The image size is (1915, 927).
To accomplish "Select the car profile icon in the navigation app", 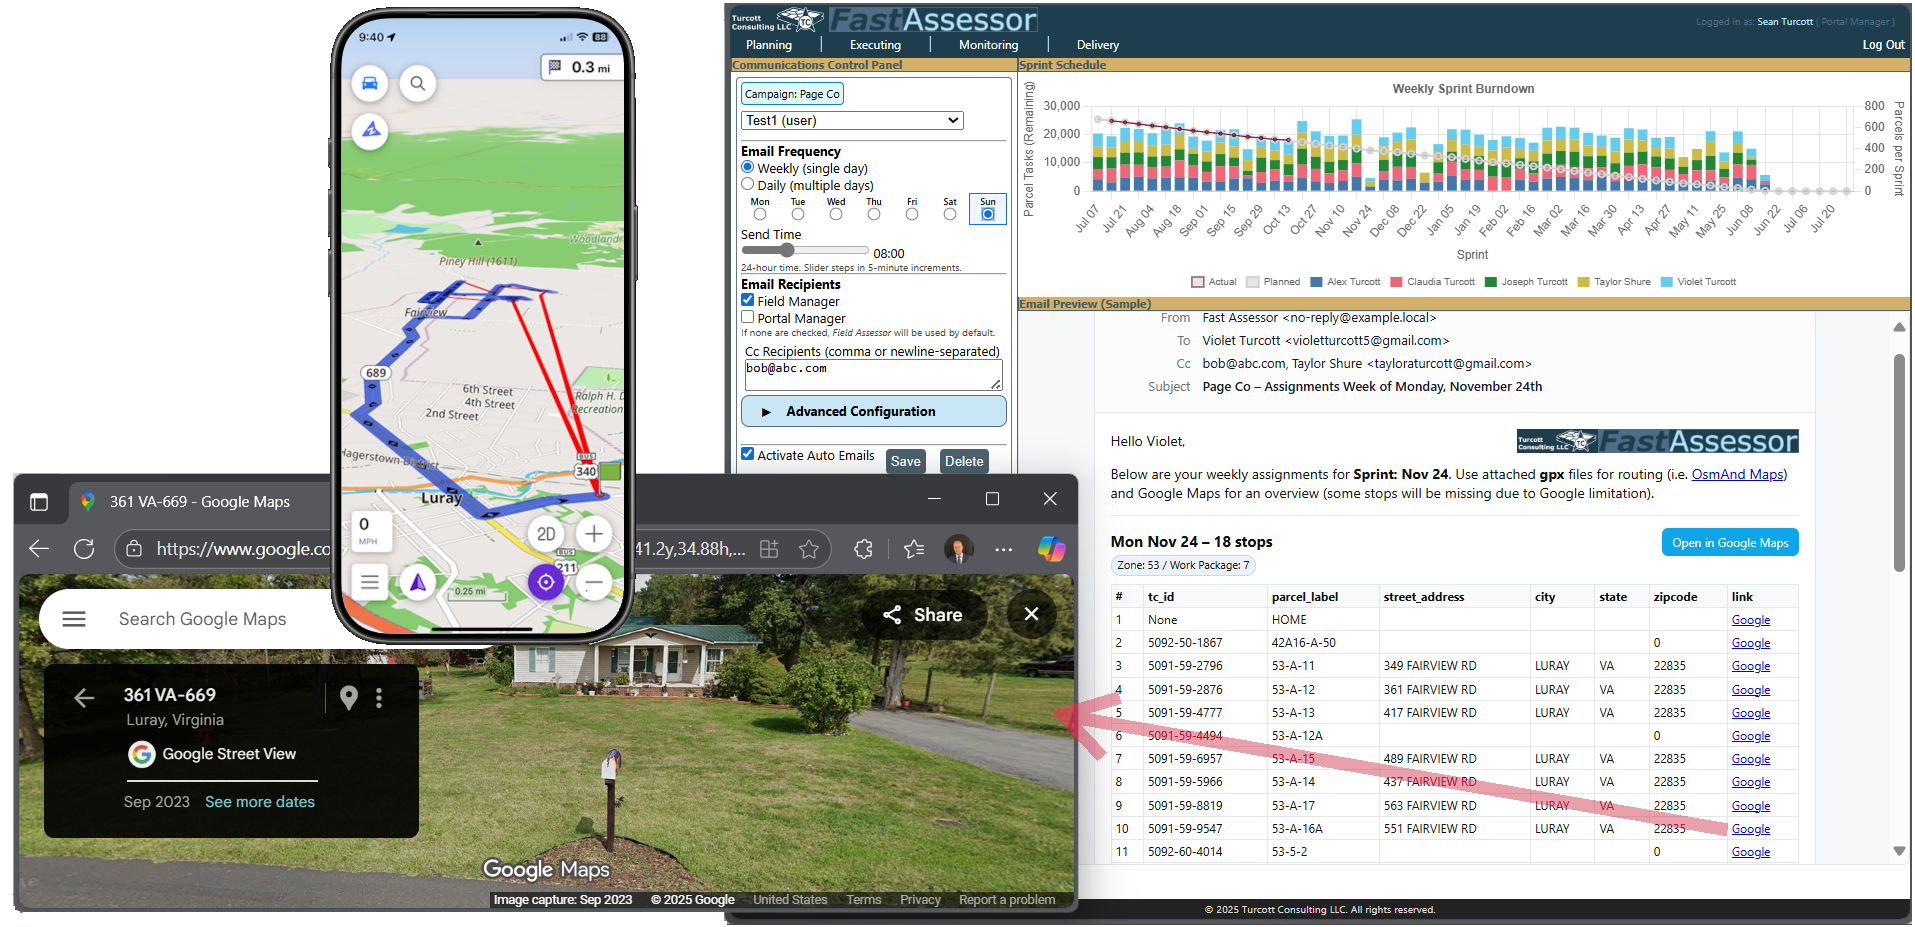I will pyautogui.click(x=369, y=83).
